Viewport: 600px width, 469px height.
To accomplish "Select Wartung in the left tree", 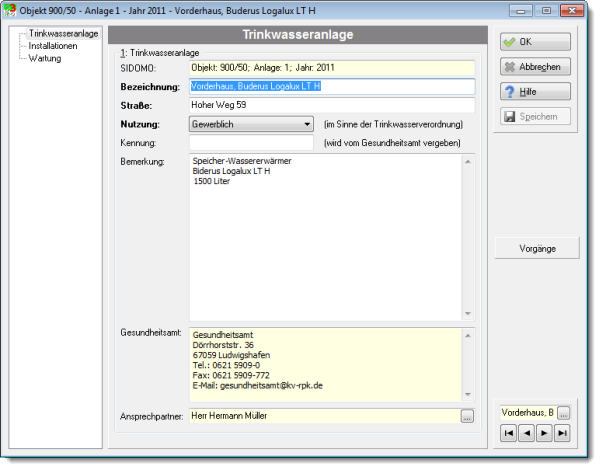I will tap(45, 58).
